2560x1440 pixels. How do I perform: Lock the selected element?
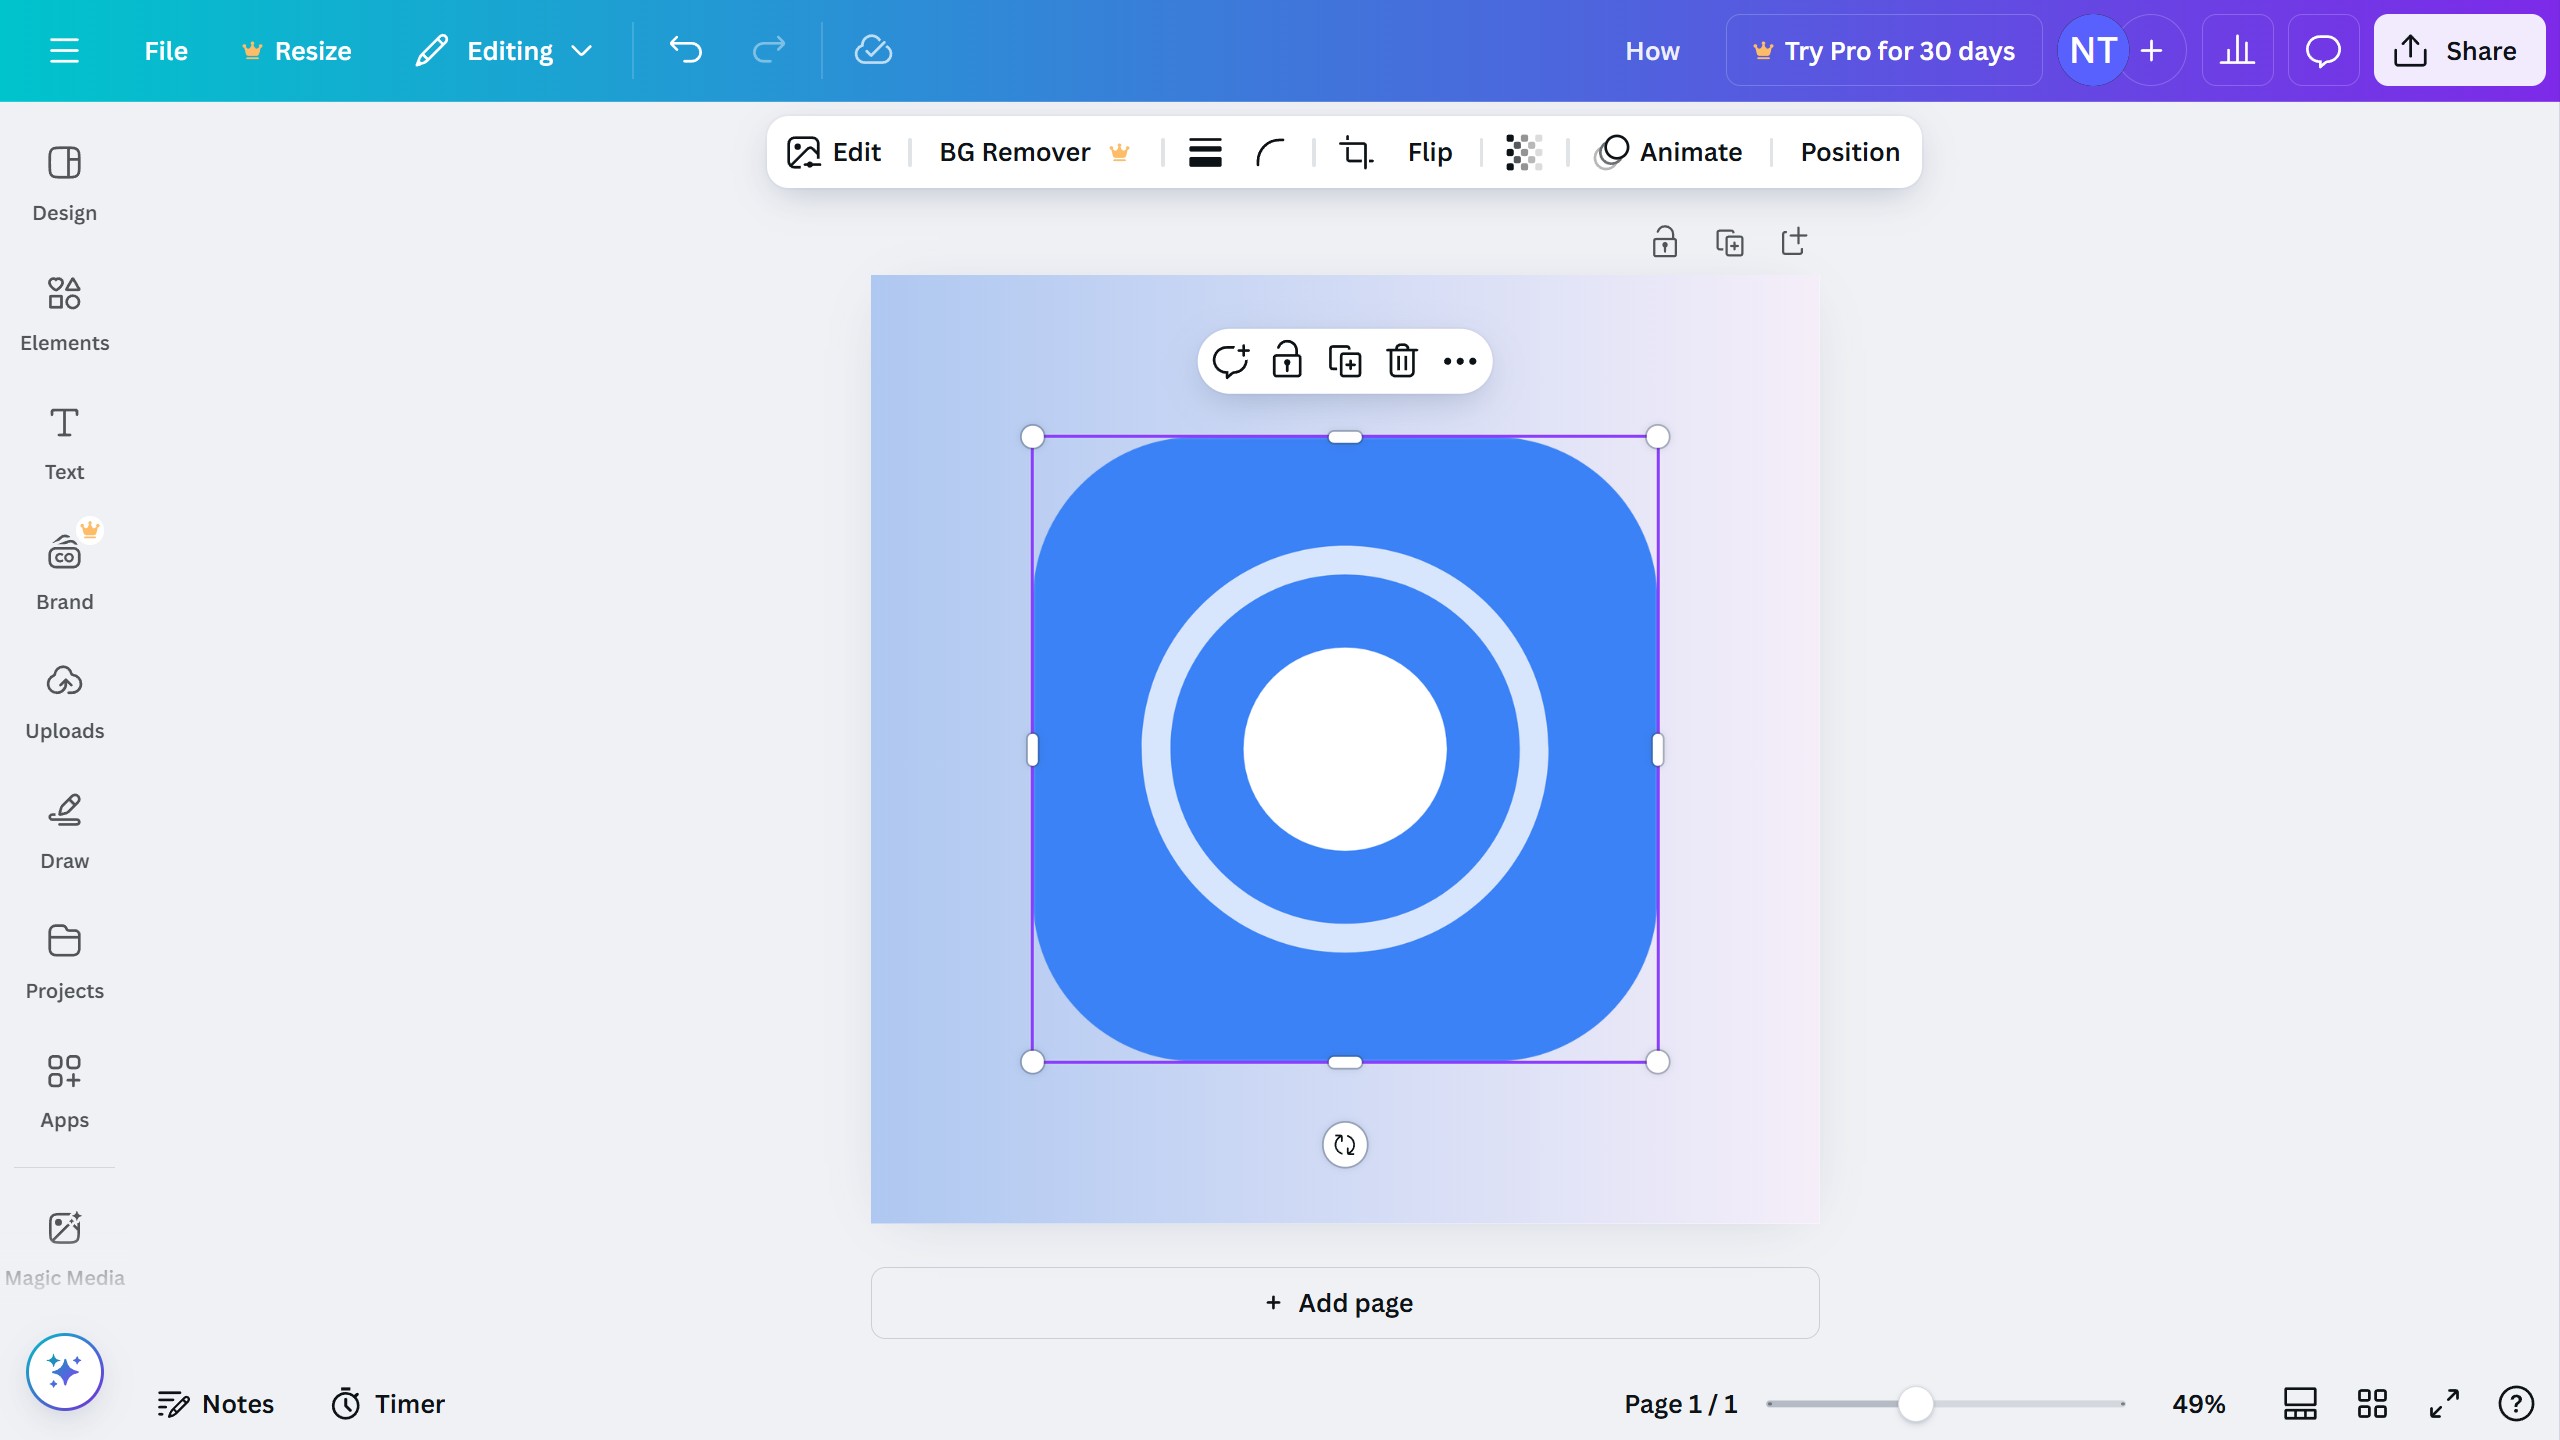1288,361
